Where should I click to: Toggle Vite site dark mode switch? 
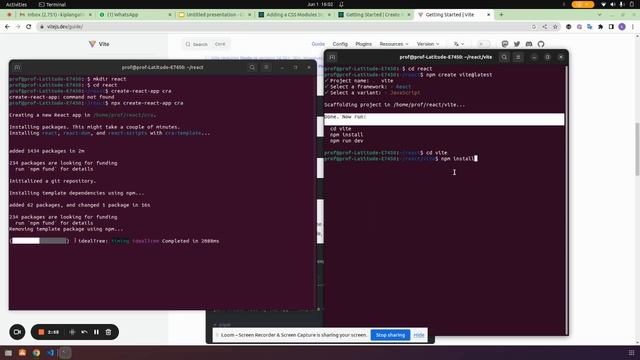pyautogui.click(x=483, y=44)
